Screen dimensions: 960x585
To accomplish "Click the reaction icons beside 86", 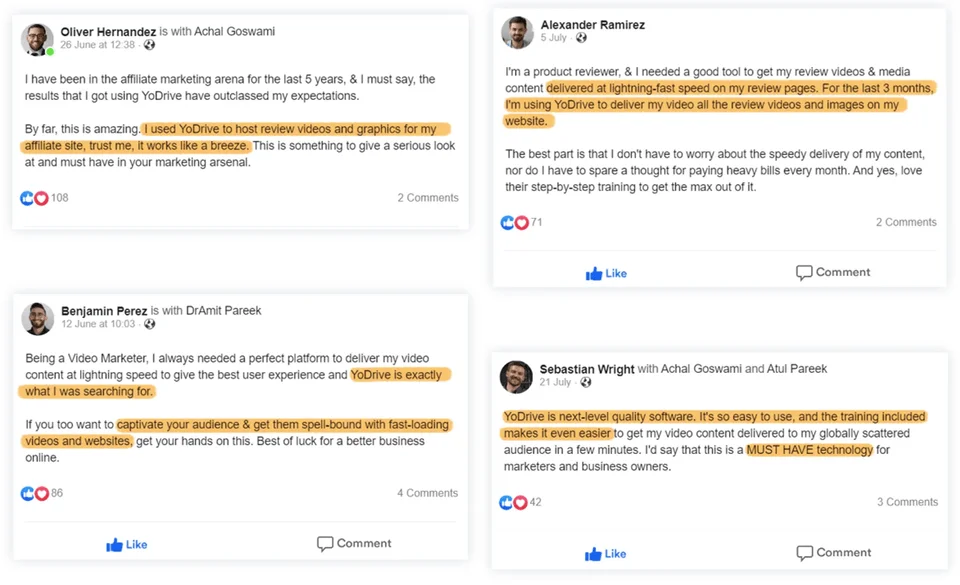I will pyautogui.click(x=34, y=493).
